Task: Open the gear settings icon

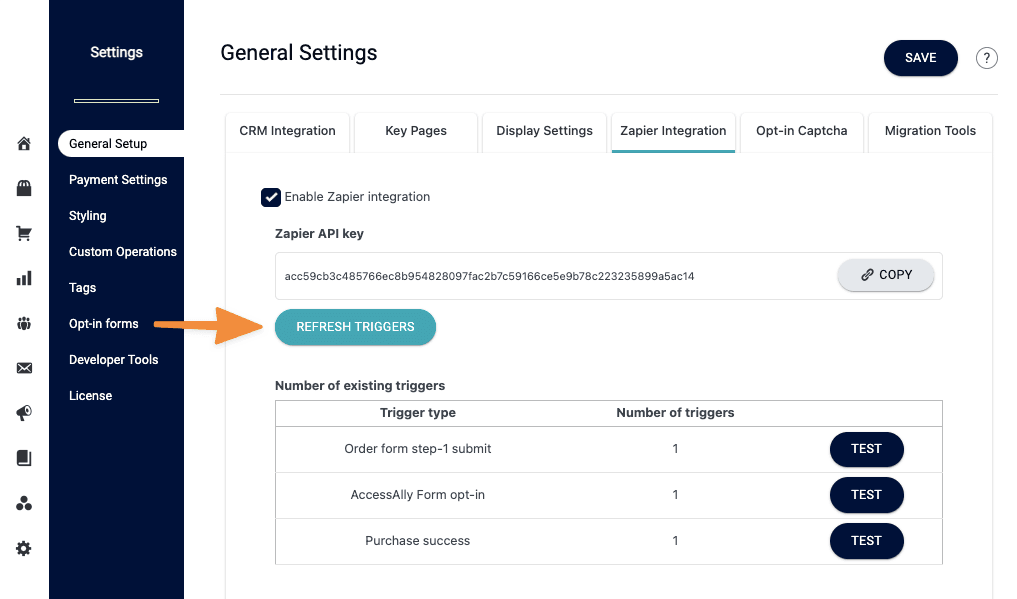Action: click(24, 548)
